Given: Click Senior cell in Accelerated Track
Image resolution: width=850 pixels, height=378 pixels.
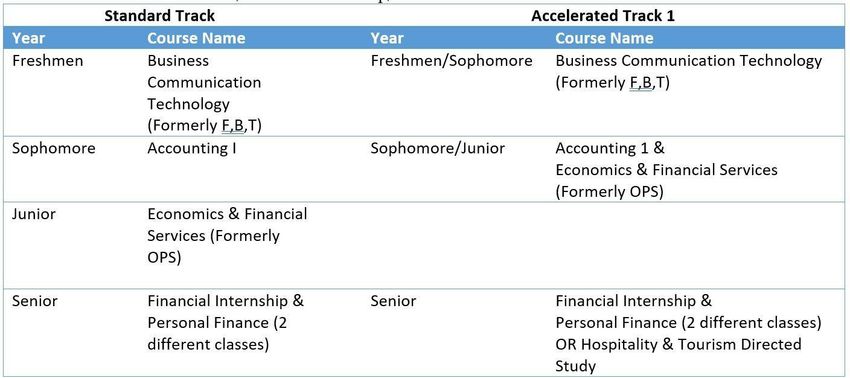Looking at the screenshot, I should pos(394,301).
